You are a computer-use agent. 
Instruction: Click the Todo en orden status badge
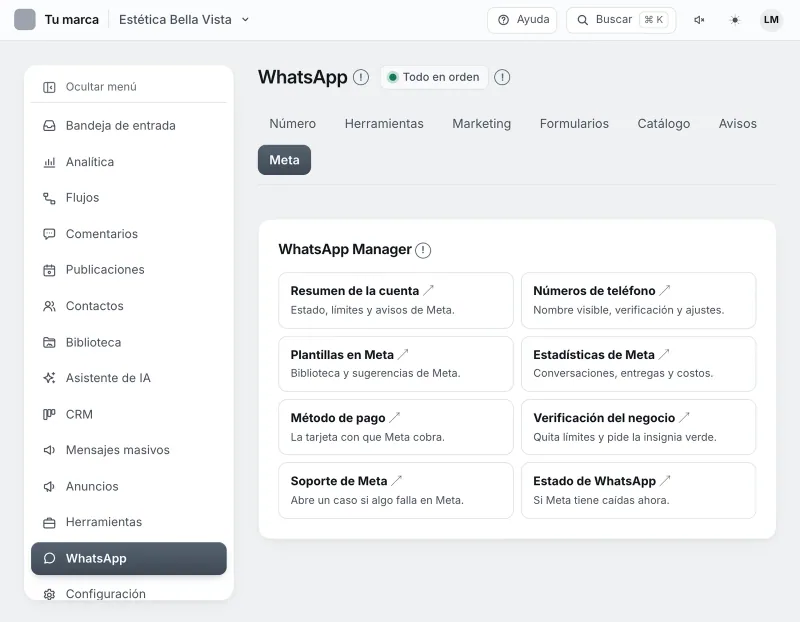434,77
